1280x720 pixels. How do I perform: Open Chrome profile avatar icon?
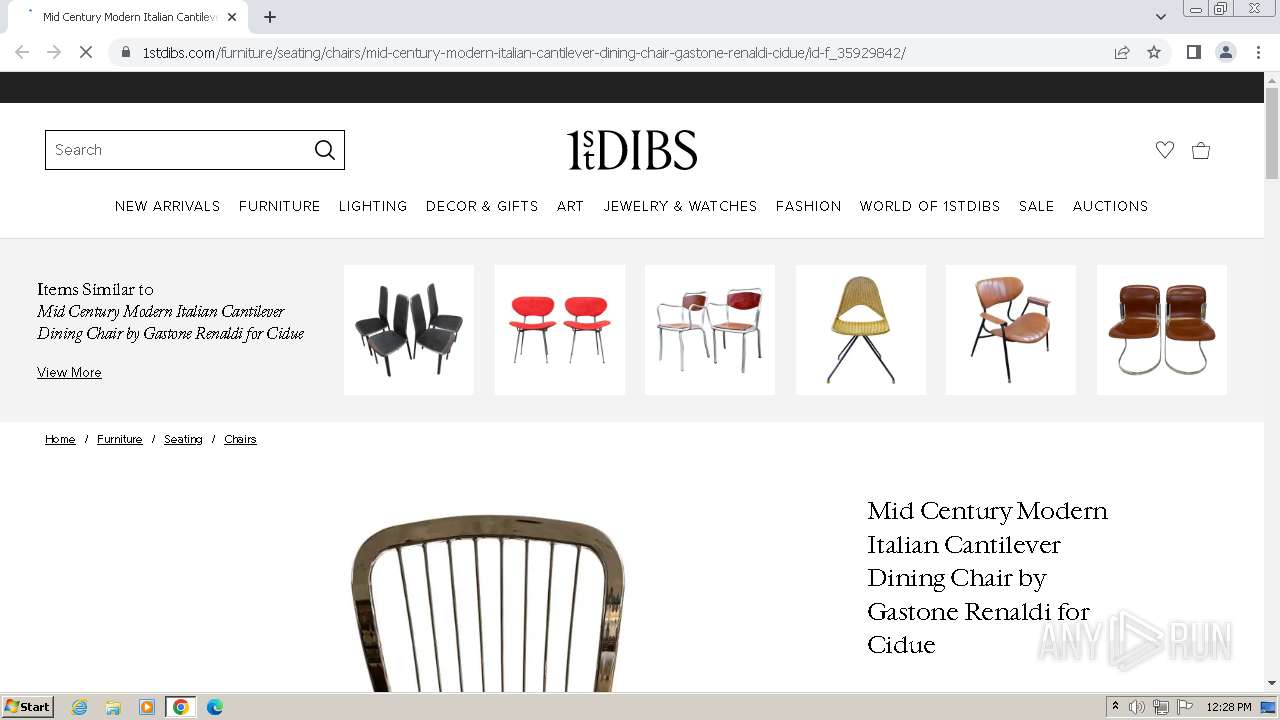(x=1225, y=52)
